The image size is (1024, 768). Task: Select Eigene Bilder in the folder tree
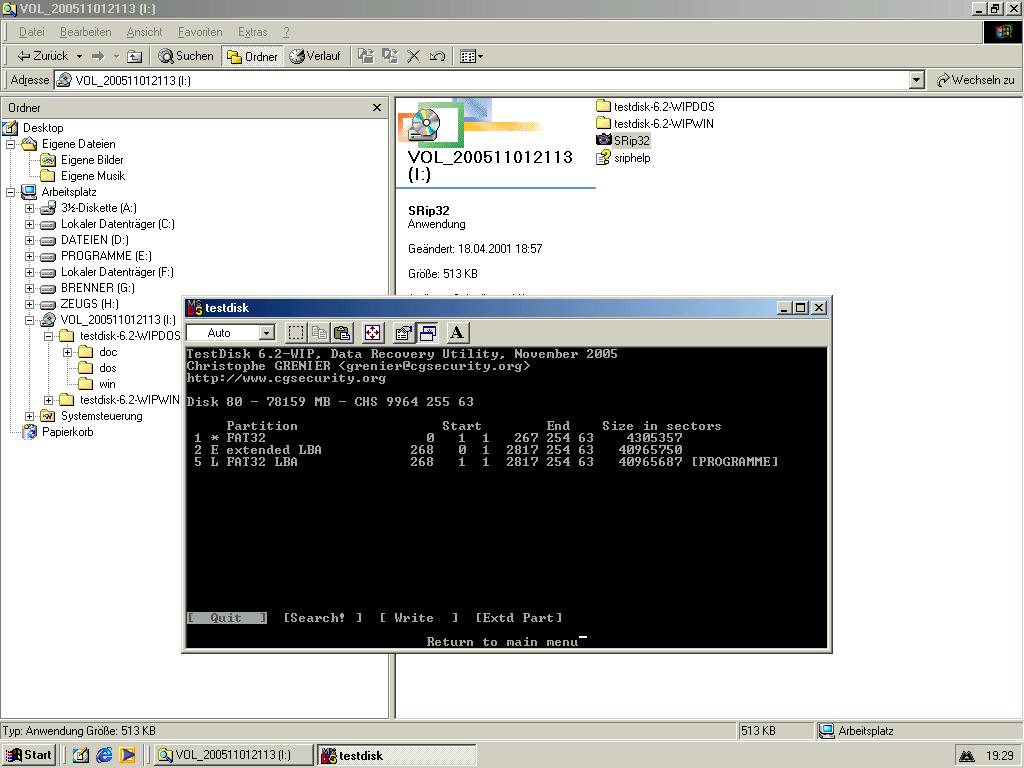[92, 160]
